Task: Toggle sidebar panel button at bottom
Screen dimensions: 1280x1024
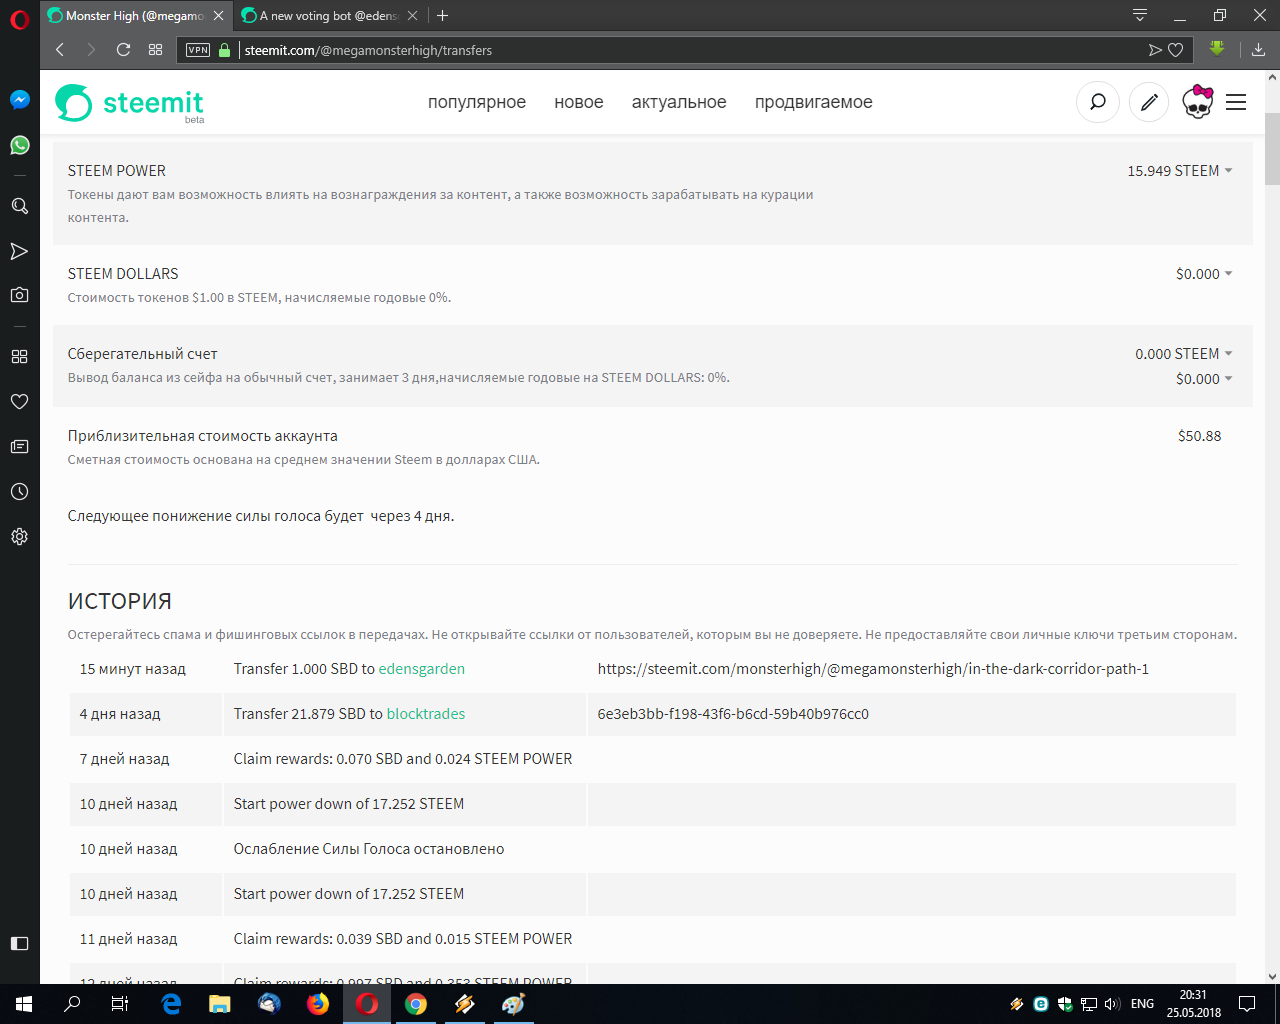Action: (x=19, y=943)
